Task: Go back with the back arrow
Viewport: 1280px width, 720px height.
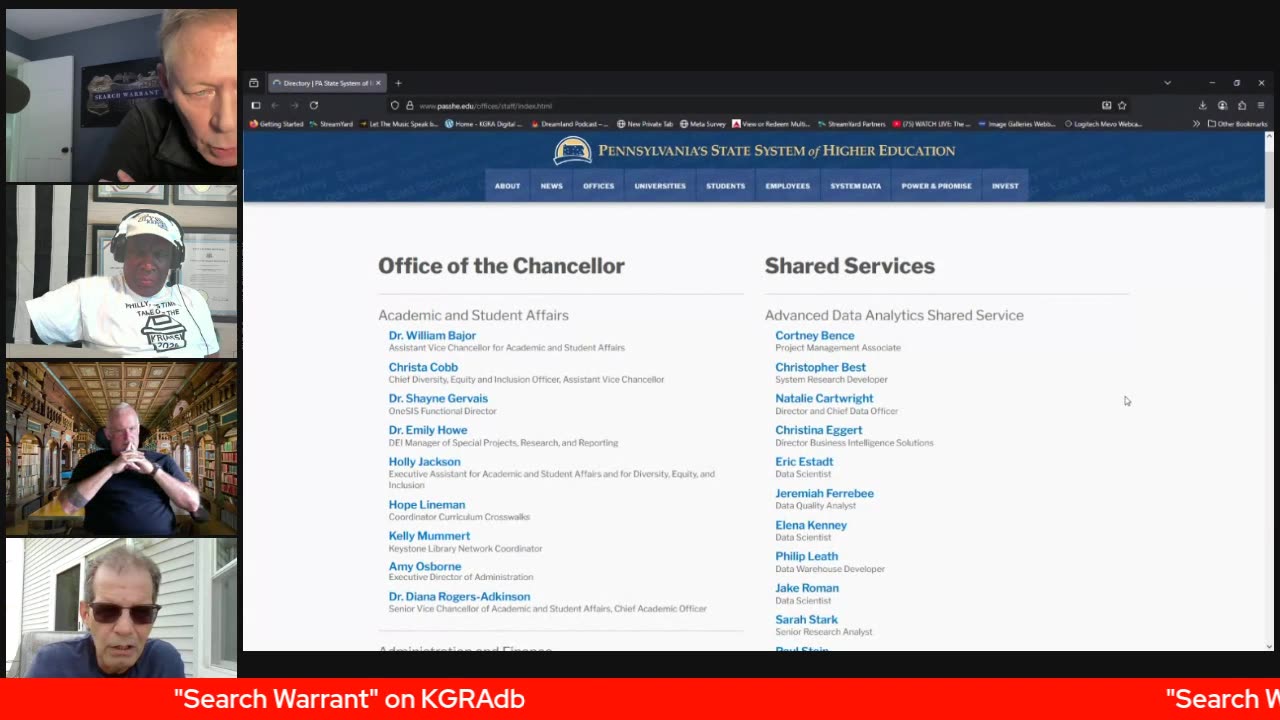Action: click(x=275, y=105)
